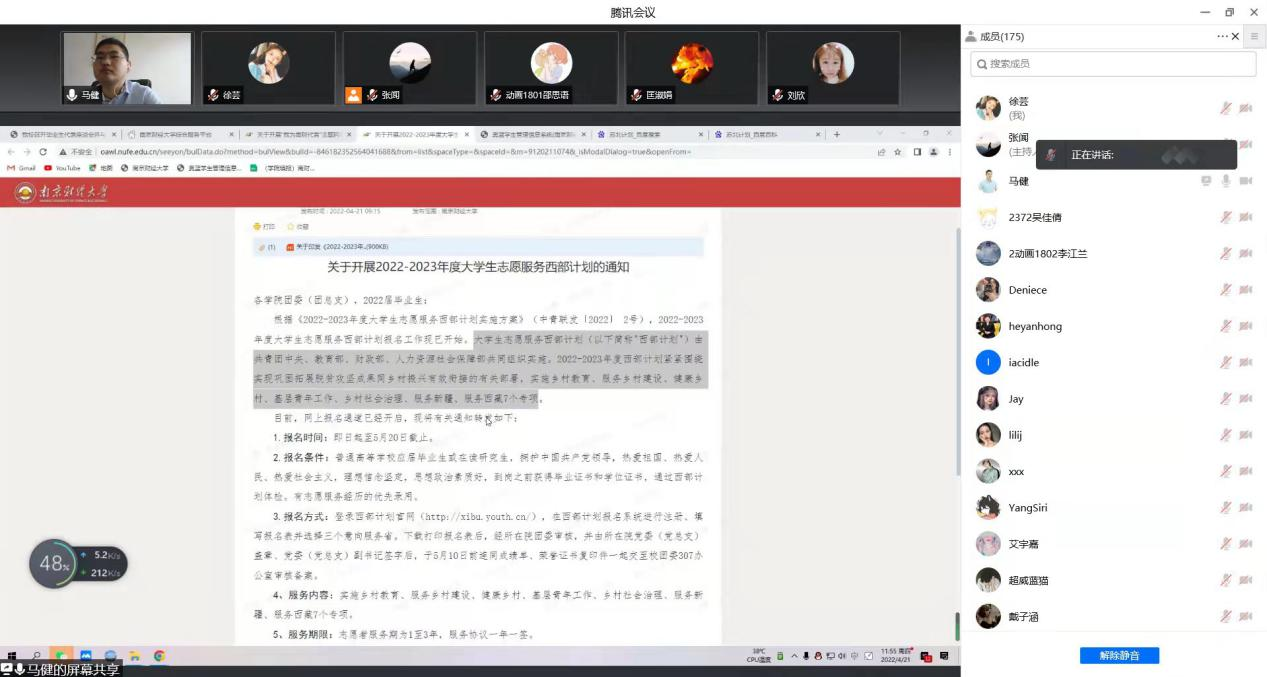The height and width of the screenshot is (677, 1267).
Task: Click the 成员(175) panel title
Action: 1001,37
